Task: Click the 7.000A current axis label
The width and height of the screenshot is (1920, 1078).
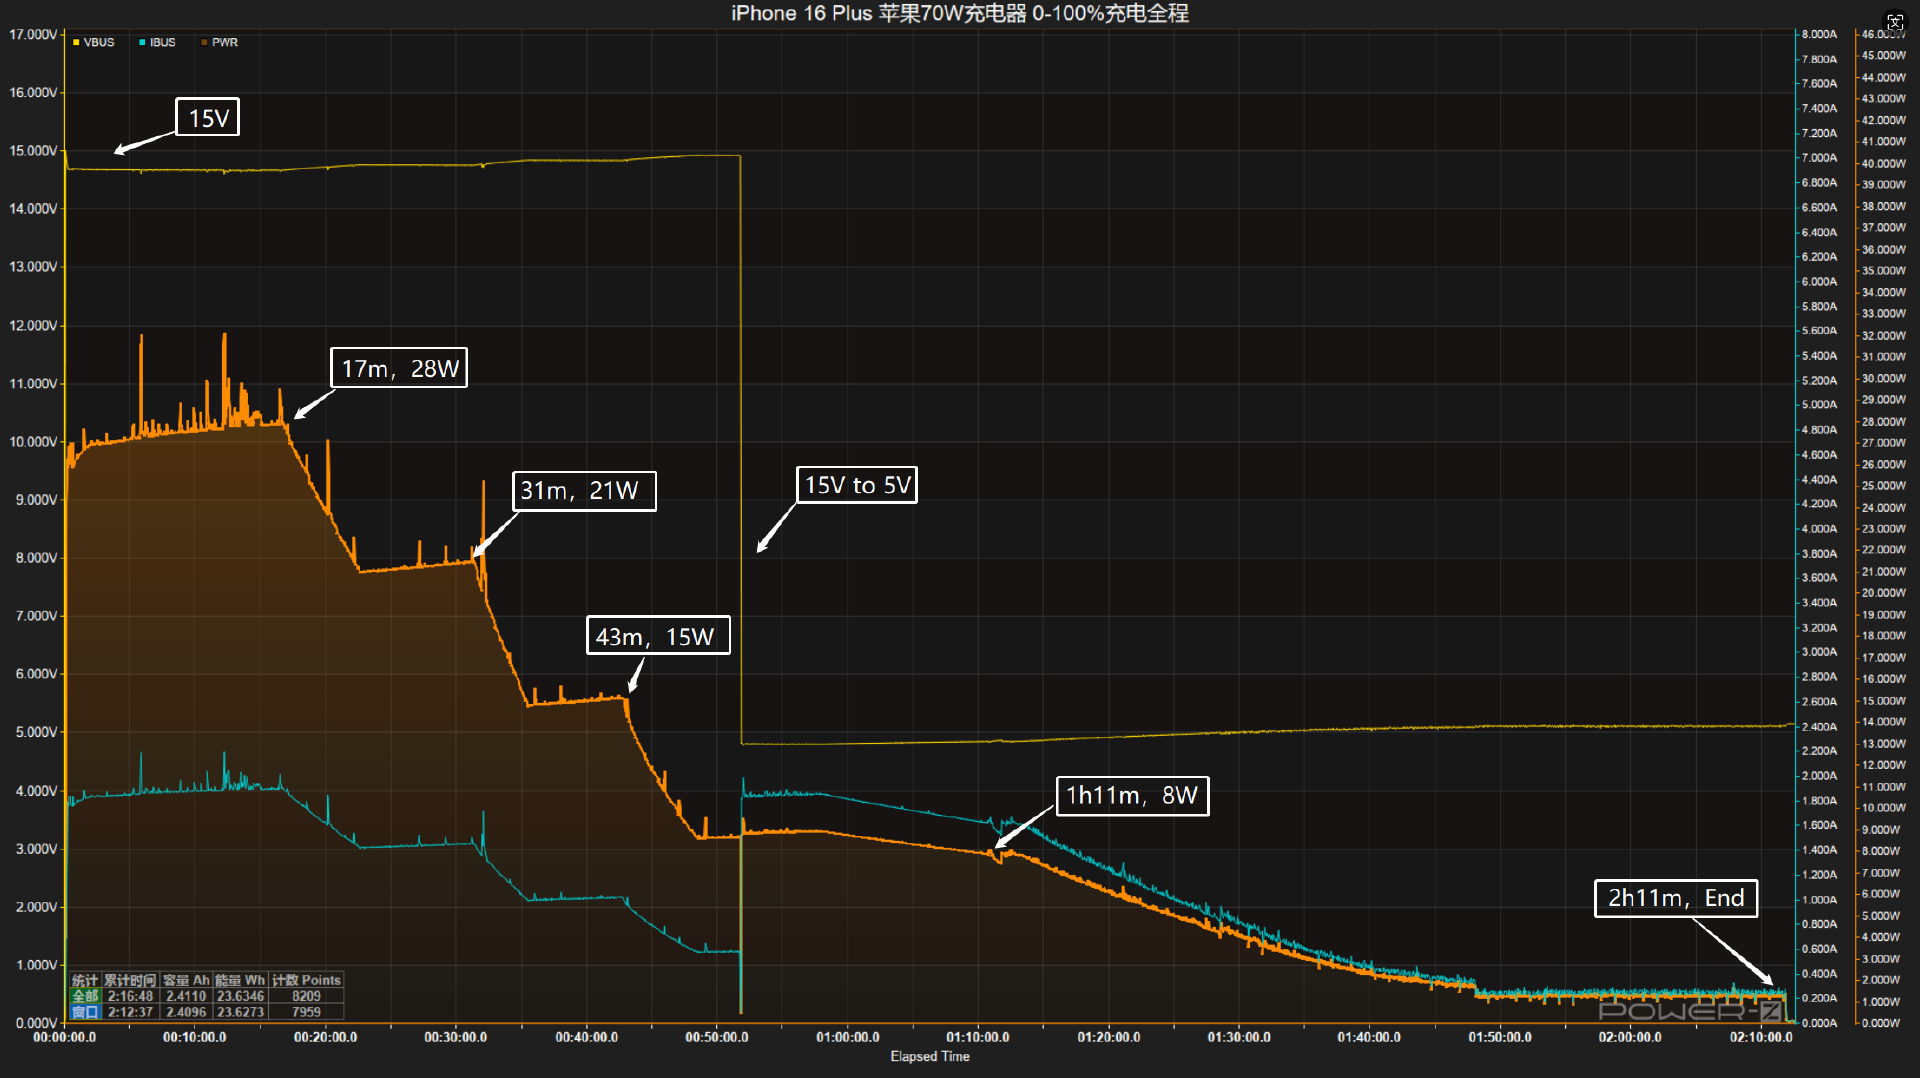Action: pos(1819,158)
